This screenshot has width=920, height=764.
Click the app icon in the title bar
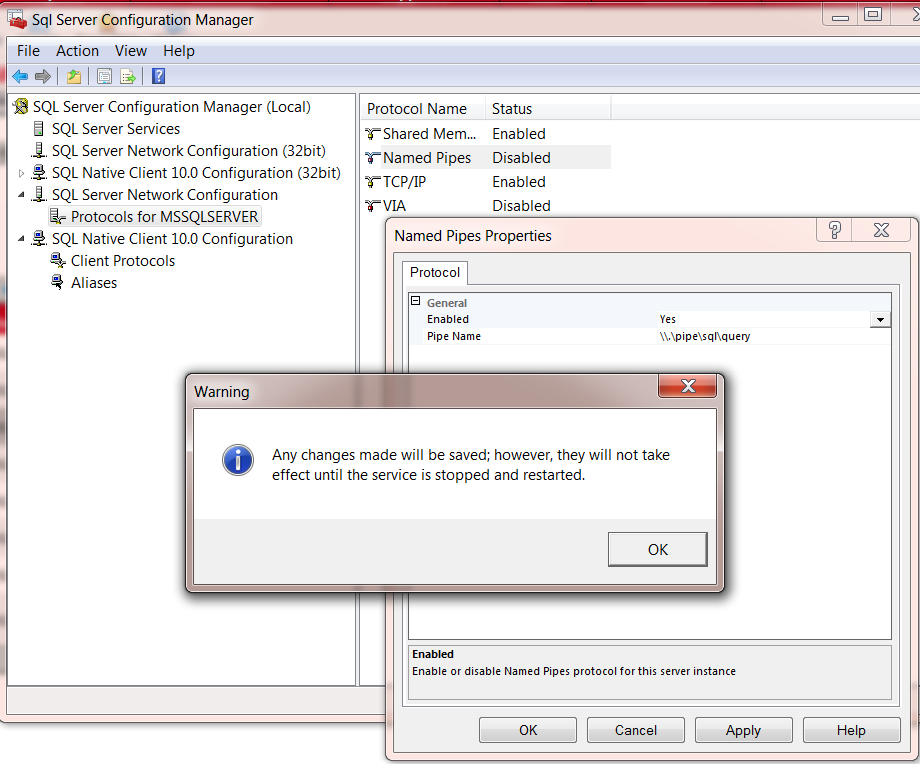click(x=16, y=19)
